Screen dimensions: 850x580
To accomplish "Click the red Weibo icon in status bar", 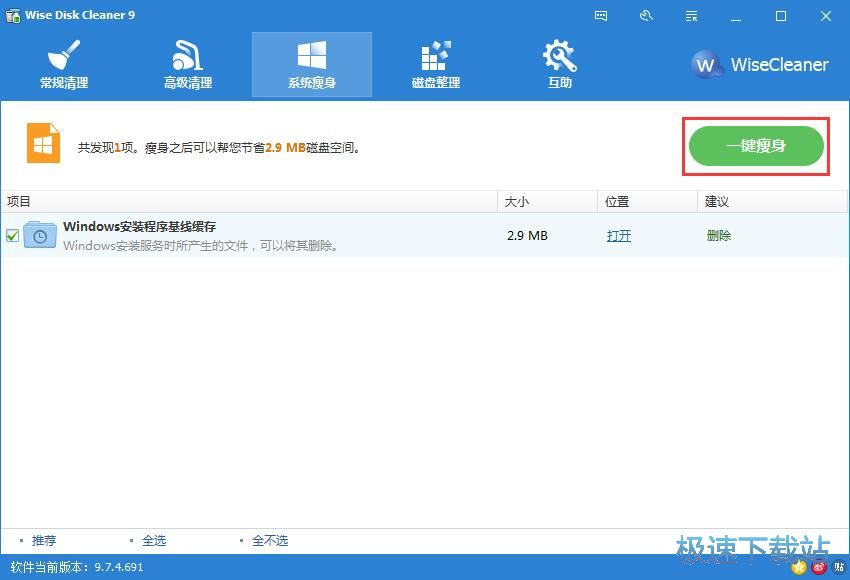I will [819, 568].
